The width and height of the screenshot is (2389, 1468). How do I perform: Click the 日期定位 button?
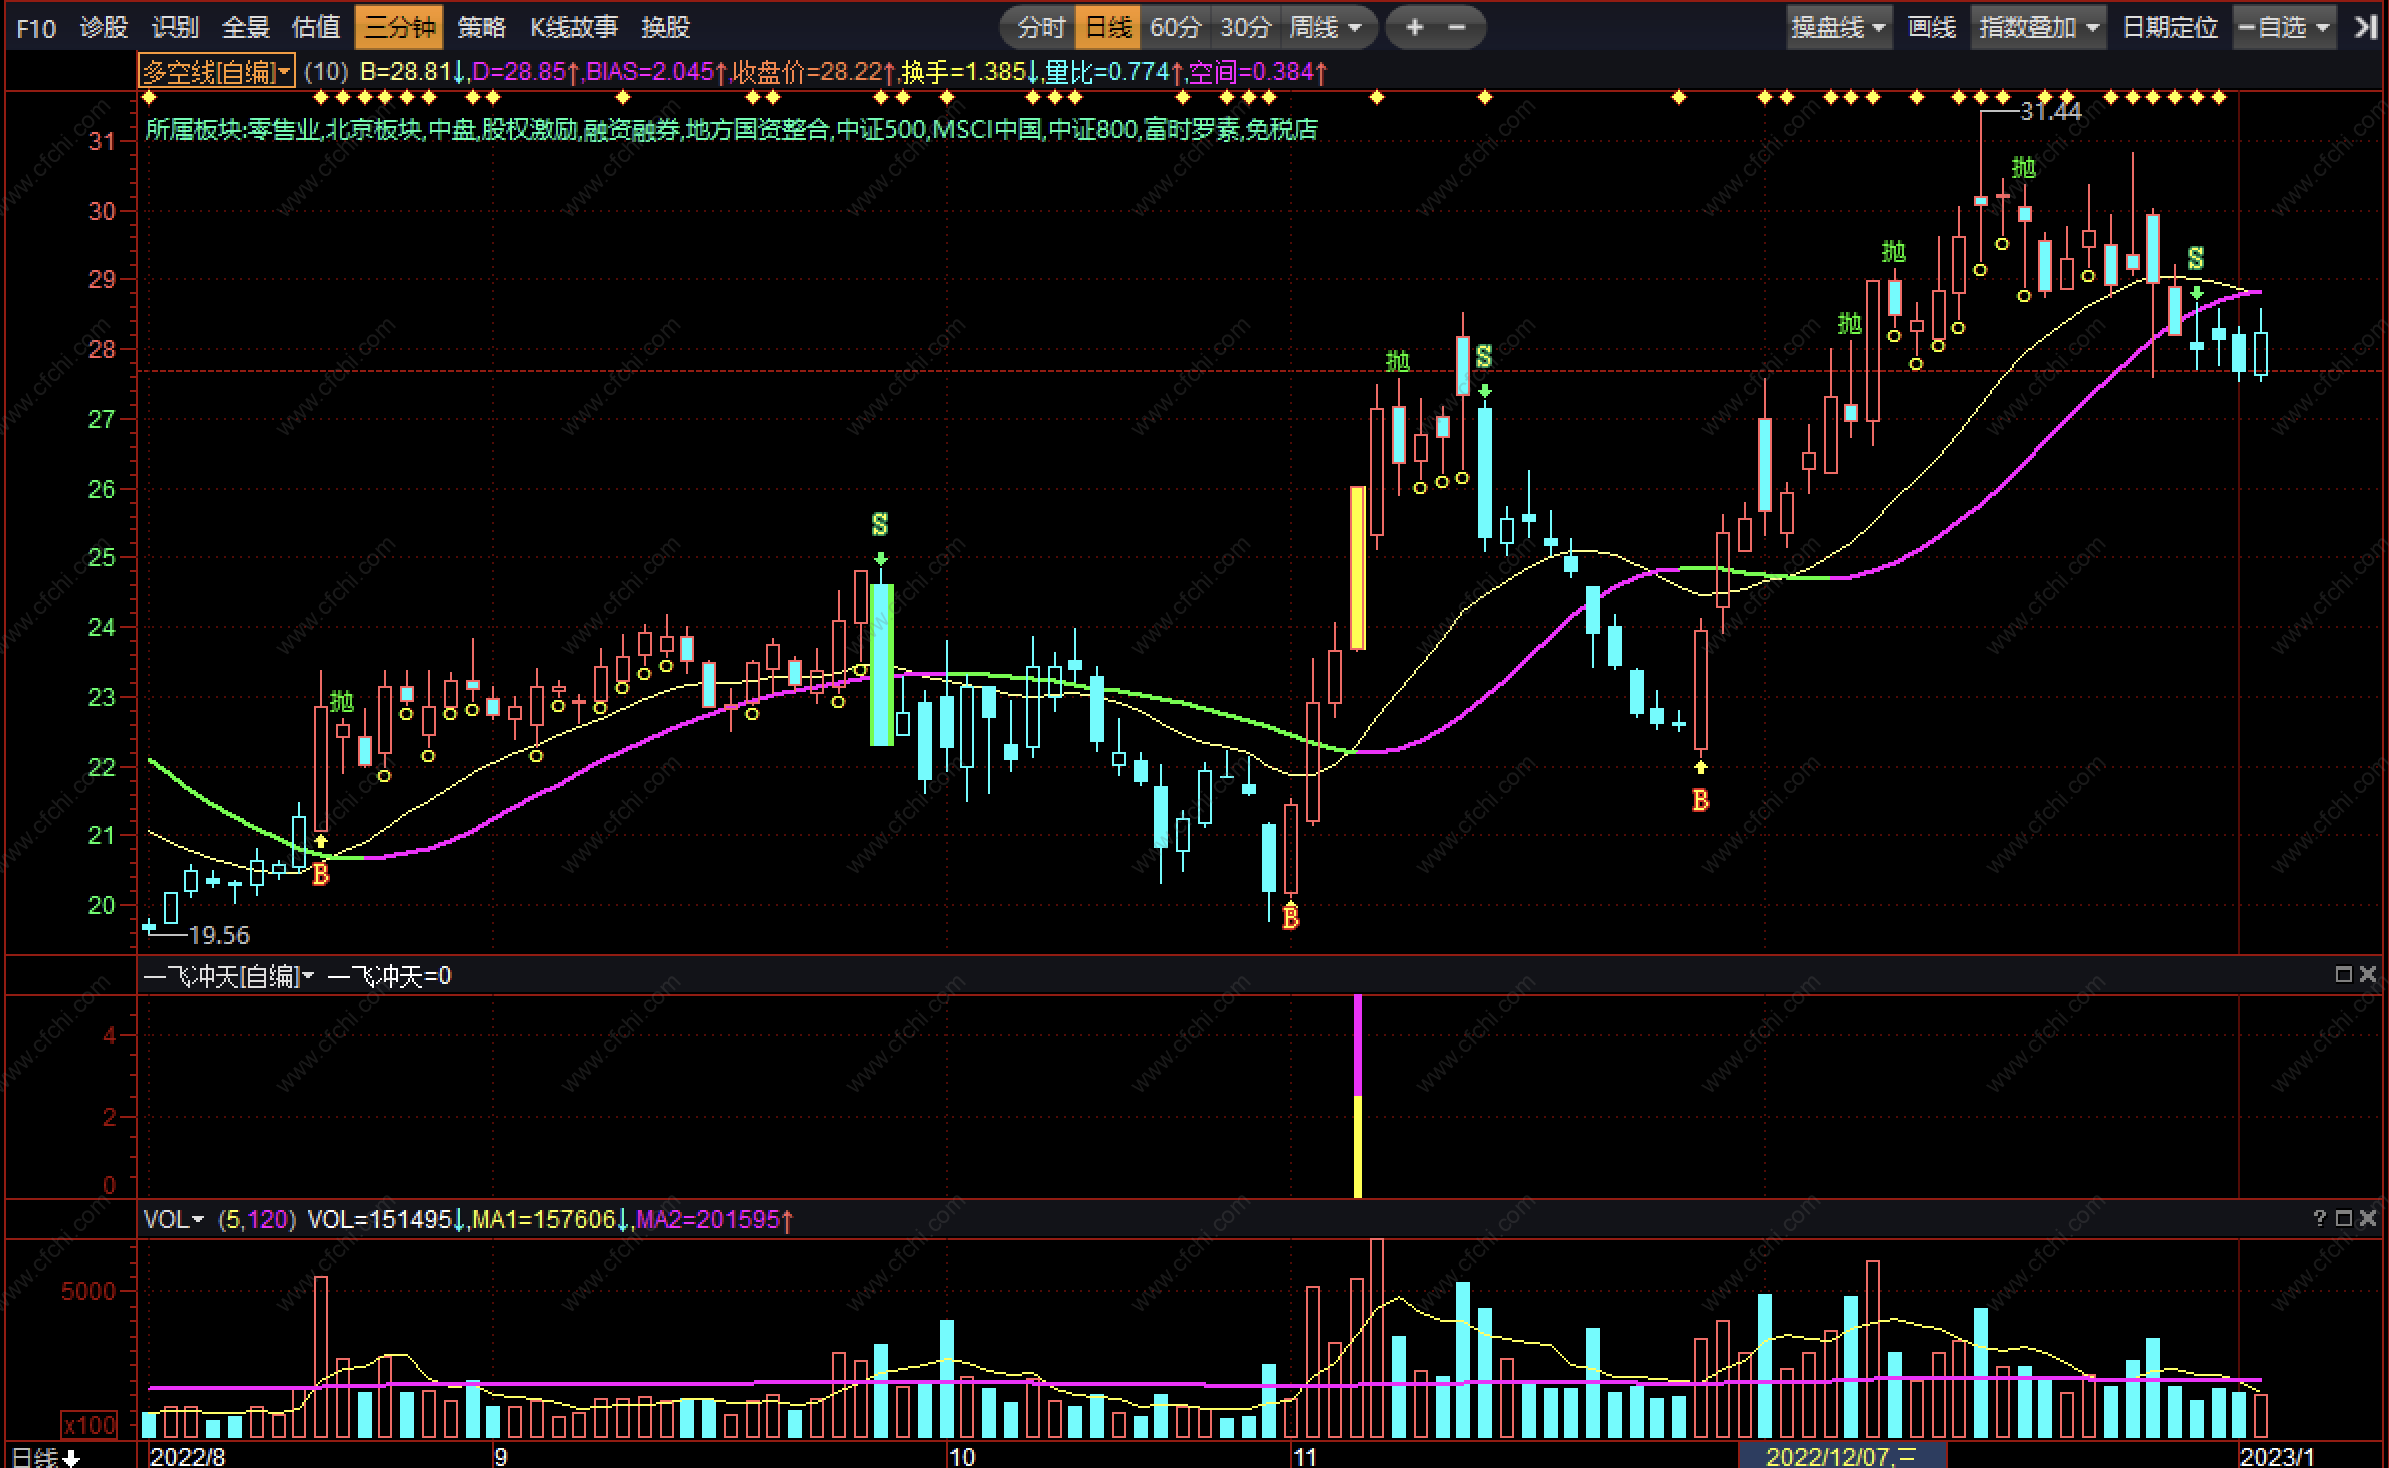(x=2170, y=27)
